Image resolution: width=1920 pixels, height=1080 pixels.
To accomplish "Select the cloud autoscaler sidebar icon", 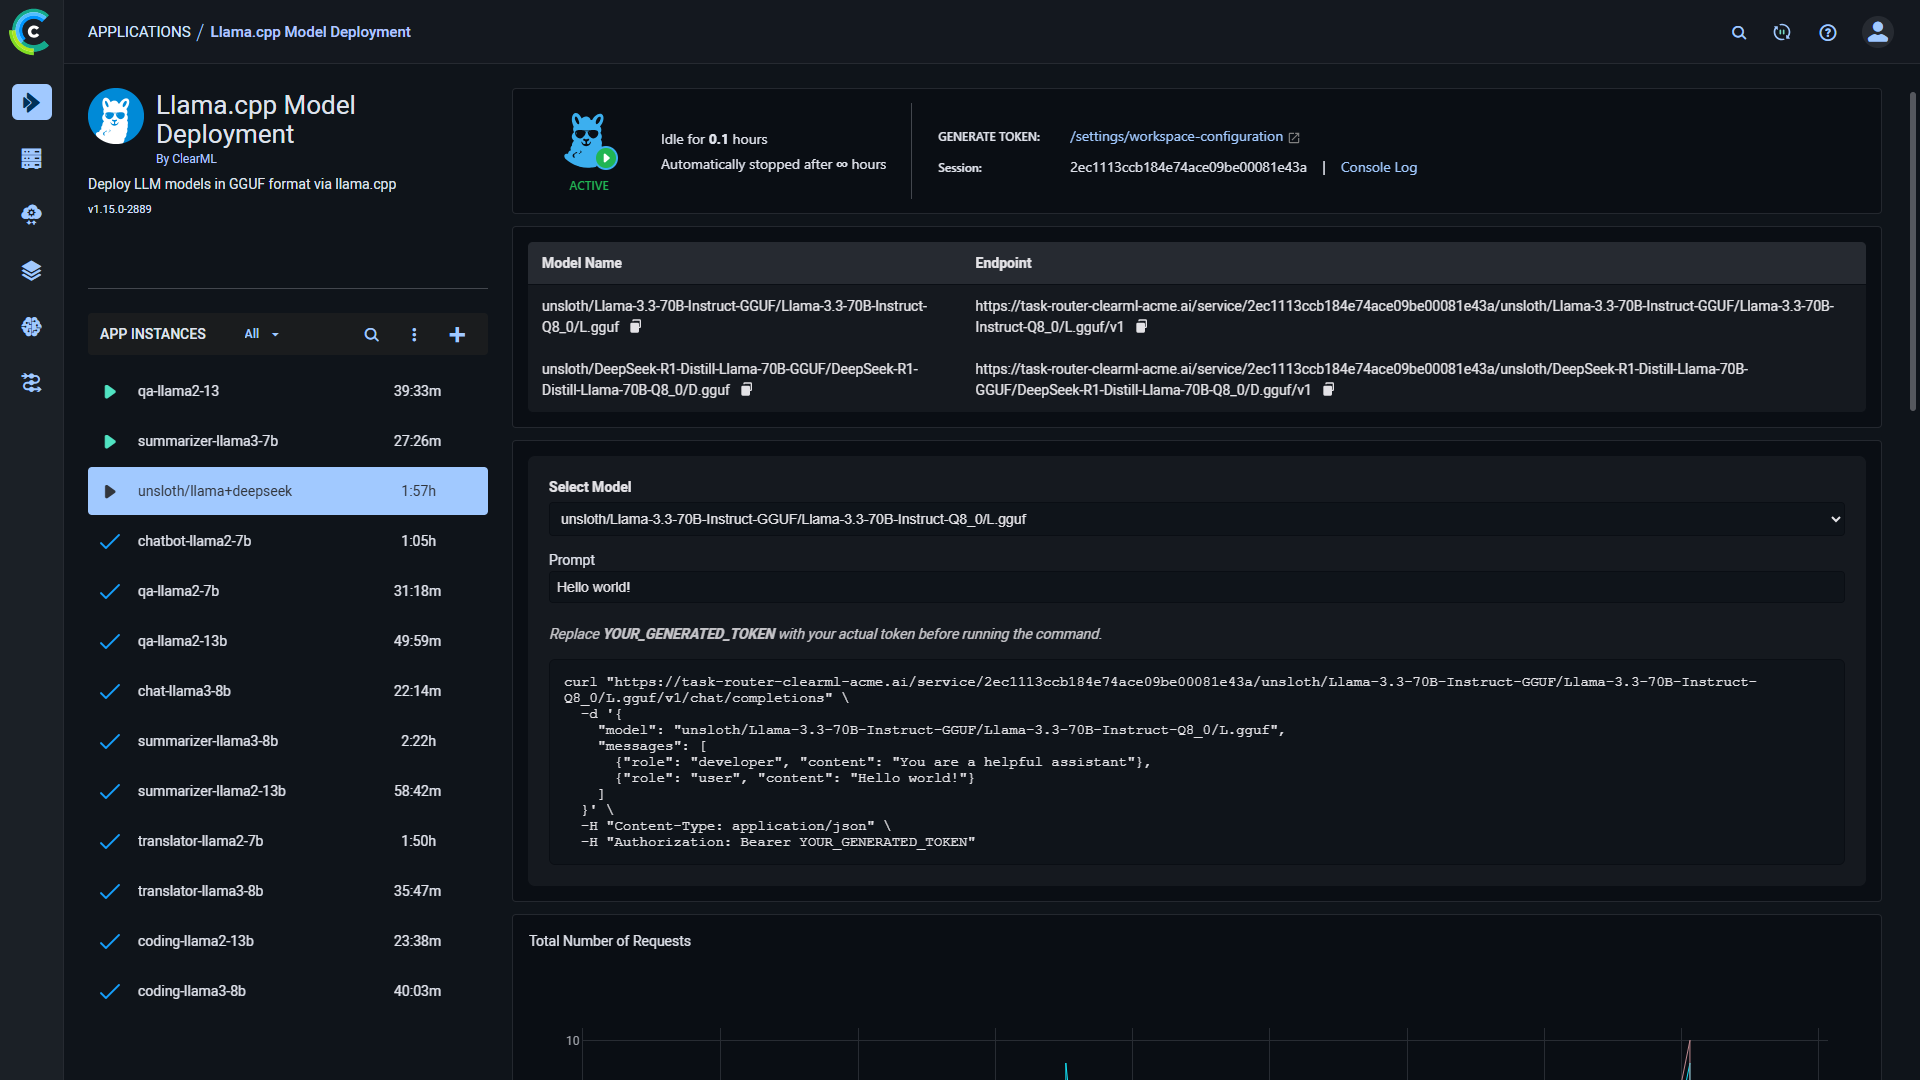I will (x=32, y=214).
